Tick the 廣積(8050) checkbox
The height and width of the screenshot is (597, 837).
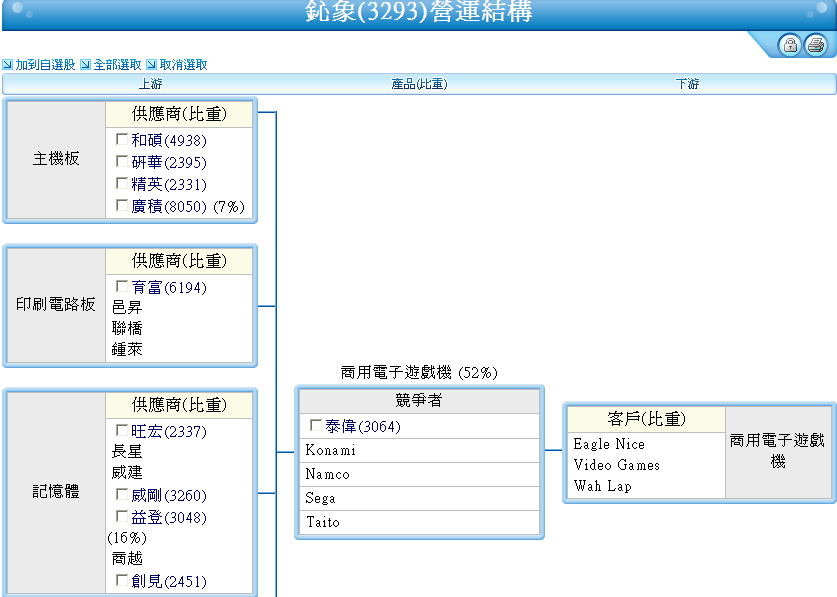coord(122,206)
